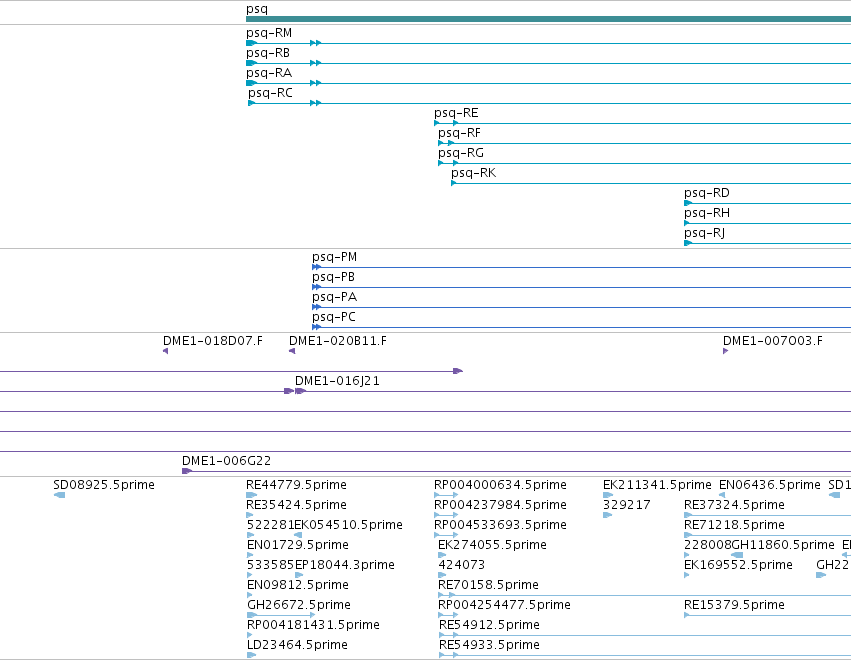Select transcript psq-RF label
The image size is (851, 660).
tap(459, 134)
